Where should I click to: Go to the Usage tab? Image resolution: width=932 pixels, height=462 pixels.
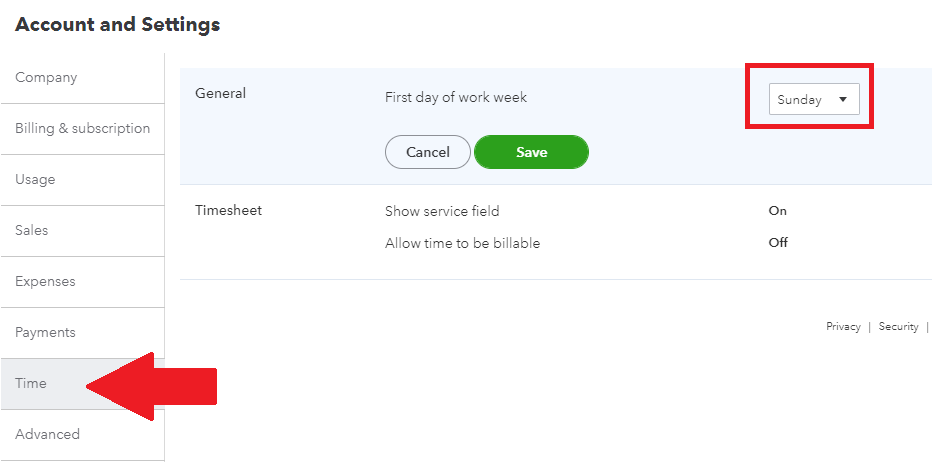[35, 180]
